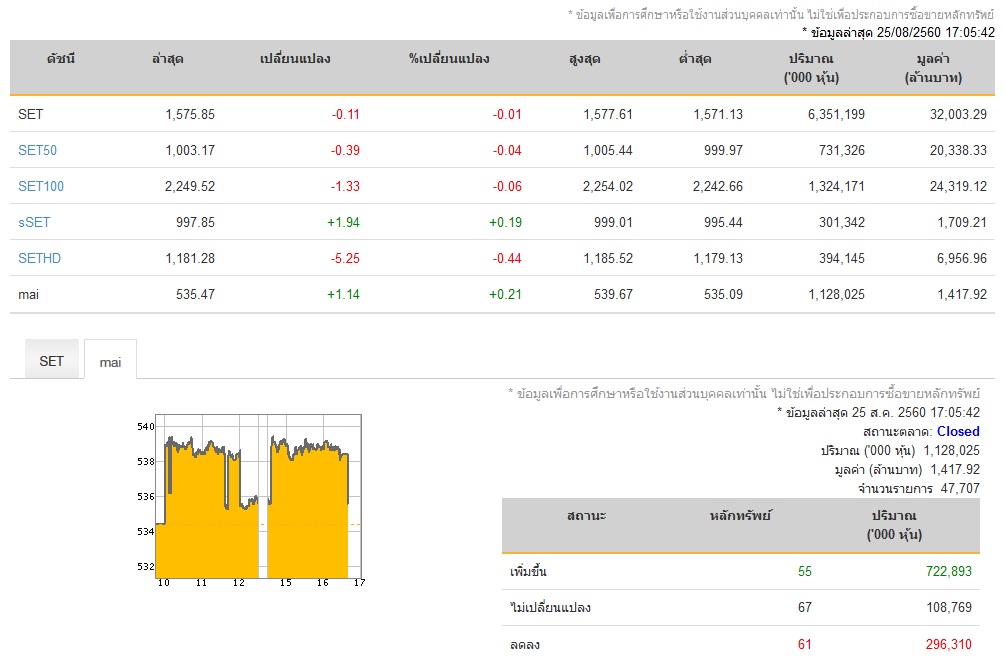Open the SET100 index link
Image resolution: width=1005 pixels, height=658 pixels.
pos(41,186)
